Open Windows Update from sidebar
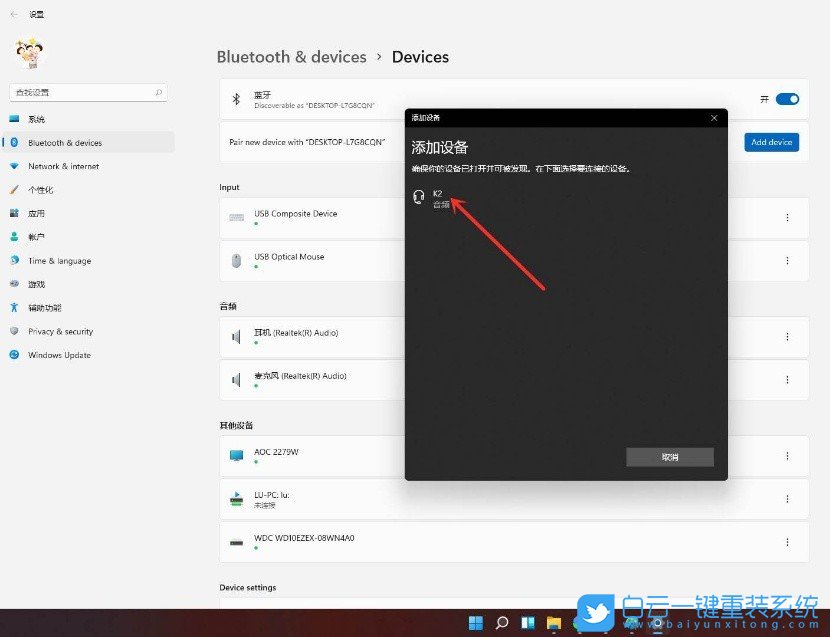This screenshot has height=637, width=830. point(59,355)
